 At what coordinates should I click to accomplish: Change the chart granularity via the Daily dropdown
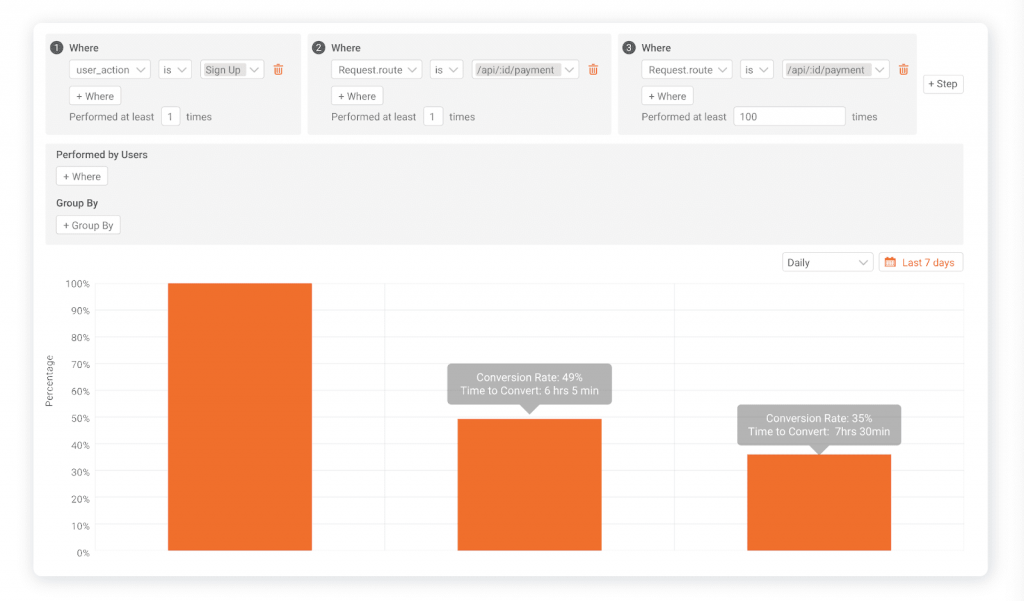pos(827,261)
